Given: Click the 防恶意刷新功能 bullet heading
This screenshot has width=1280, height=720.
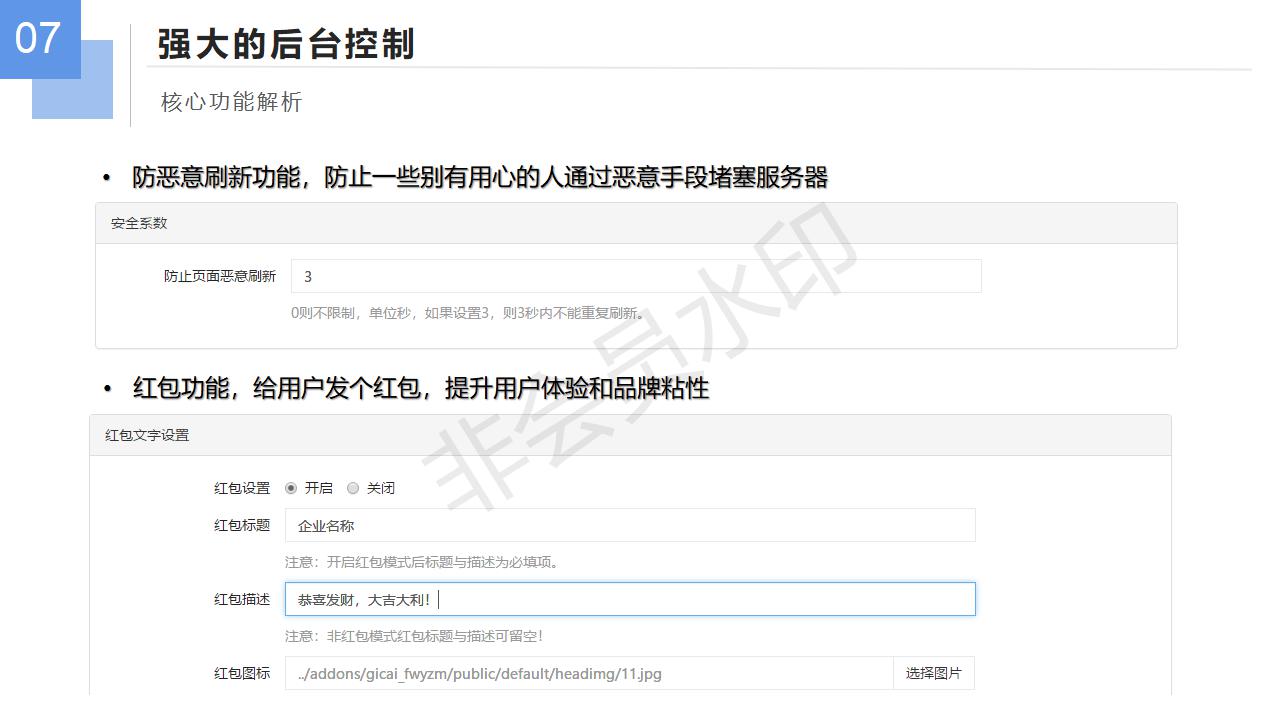Looking at the screenshot, I should point(480,178).
